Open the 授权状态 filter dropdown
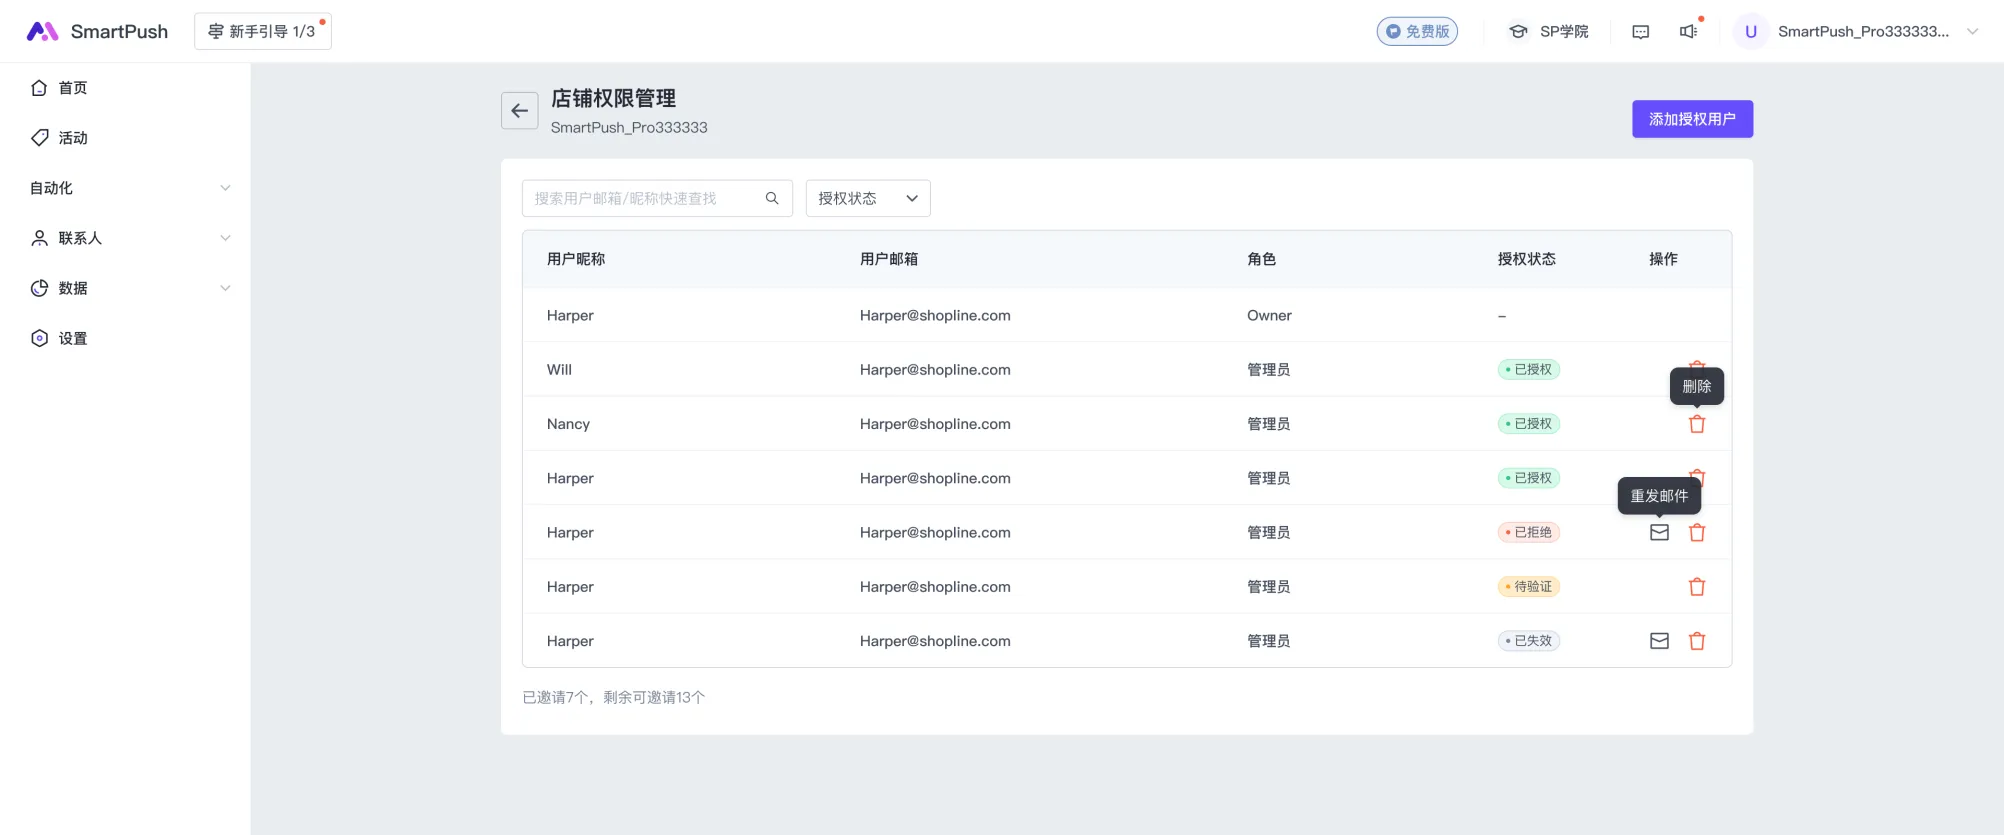 [x=867, y=198]
